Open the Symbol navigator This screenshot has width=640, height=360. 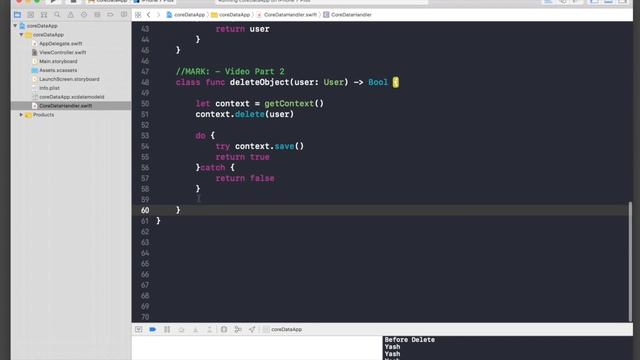point(44,15)
